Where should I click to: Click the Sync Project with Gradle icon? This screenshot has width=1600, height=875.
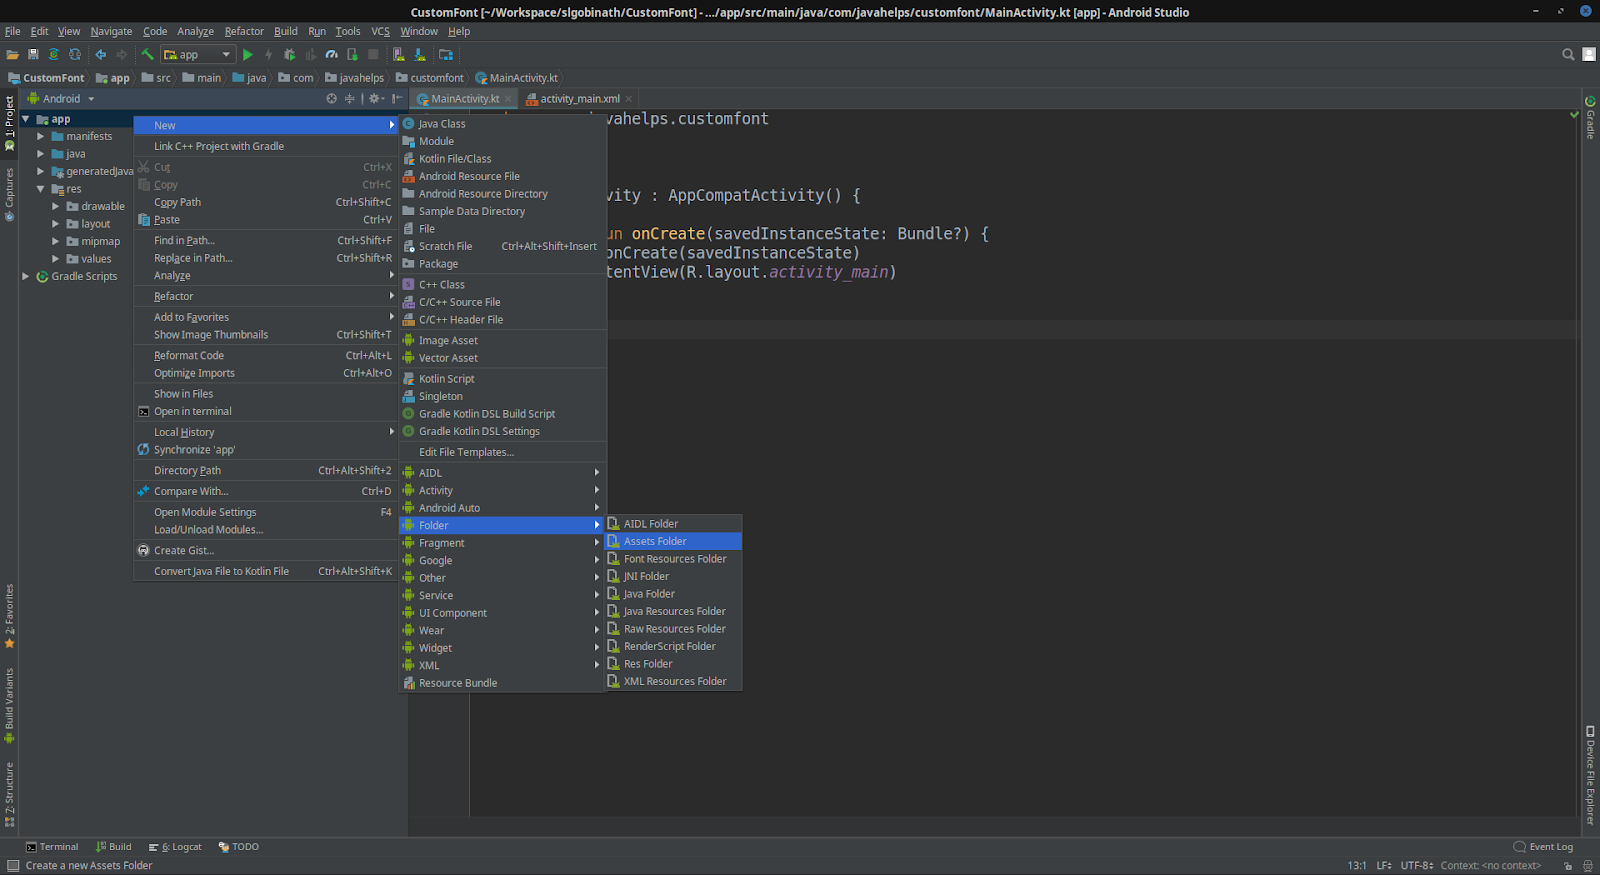pyautogui.click(x=54, y=55)
